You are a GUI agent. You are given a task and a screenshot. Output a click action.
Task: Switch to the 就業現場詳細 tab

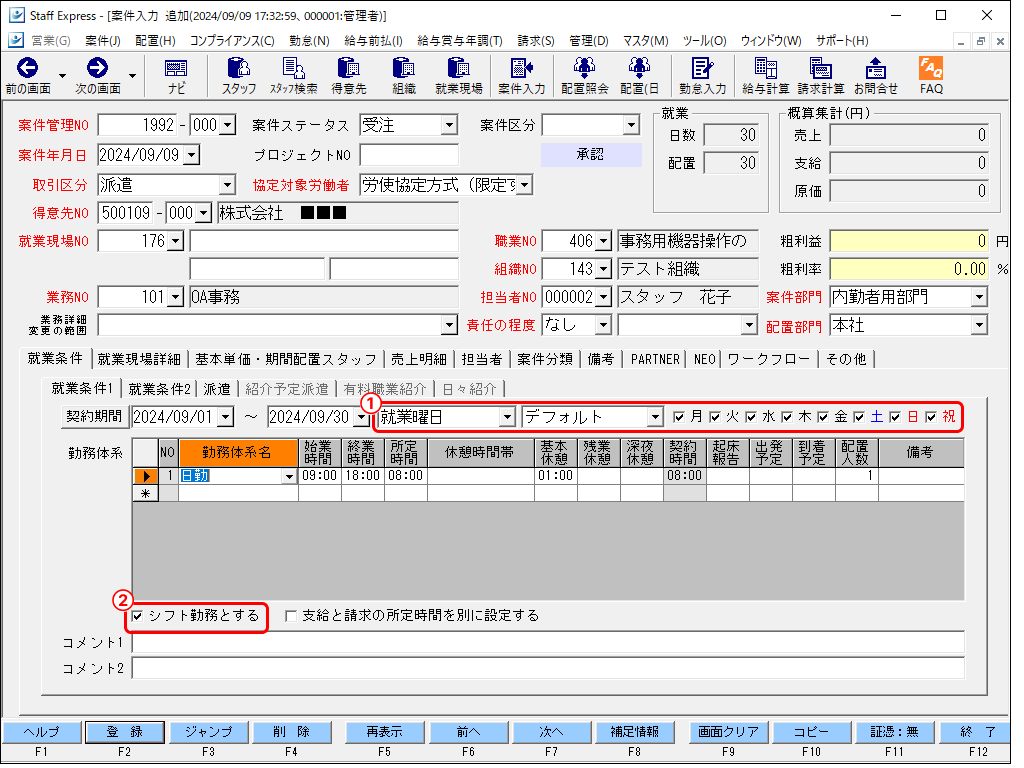coord(139,359)
